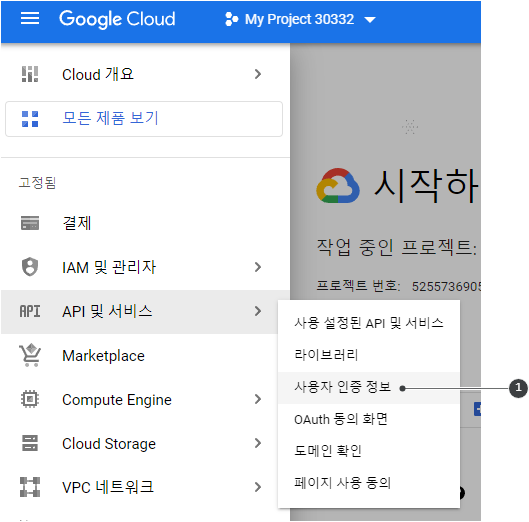
Task: Click the Cloud Storage icon
Action: [x=30, y=443]
